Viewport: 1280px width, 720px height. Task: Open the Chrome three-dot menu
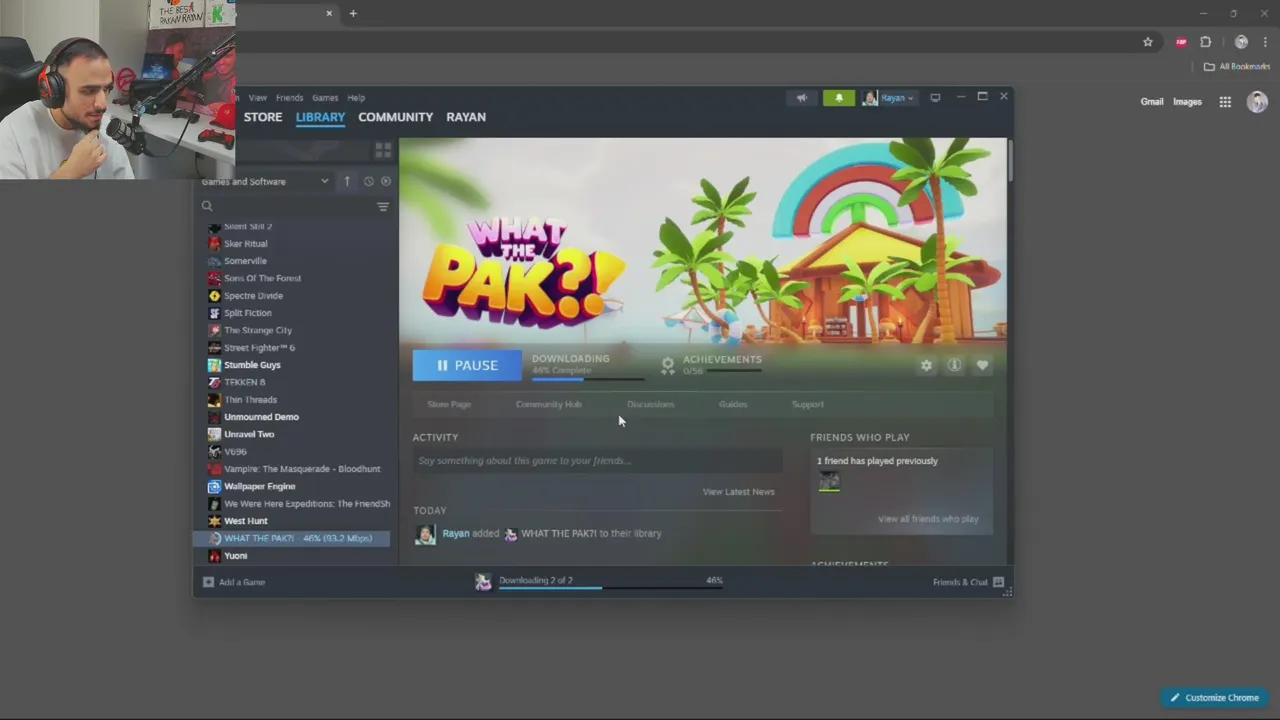pyautogui.click(x=1265, y=42)
